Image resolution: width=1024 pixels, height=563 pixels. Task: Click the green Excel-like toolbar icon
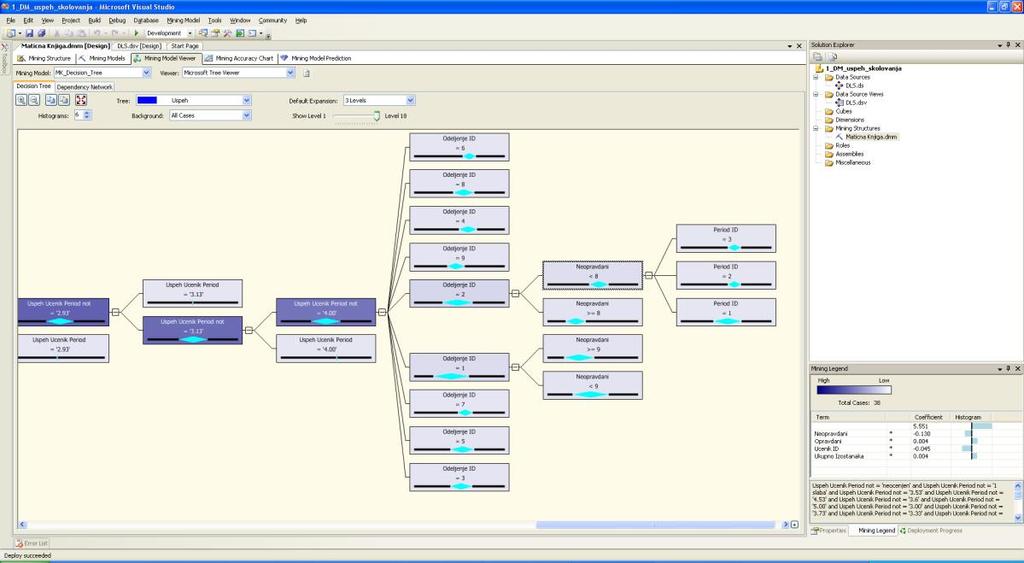point(240,33)
